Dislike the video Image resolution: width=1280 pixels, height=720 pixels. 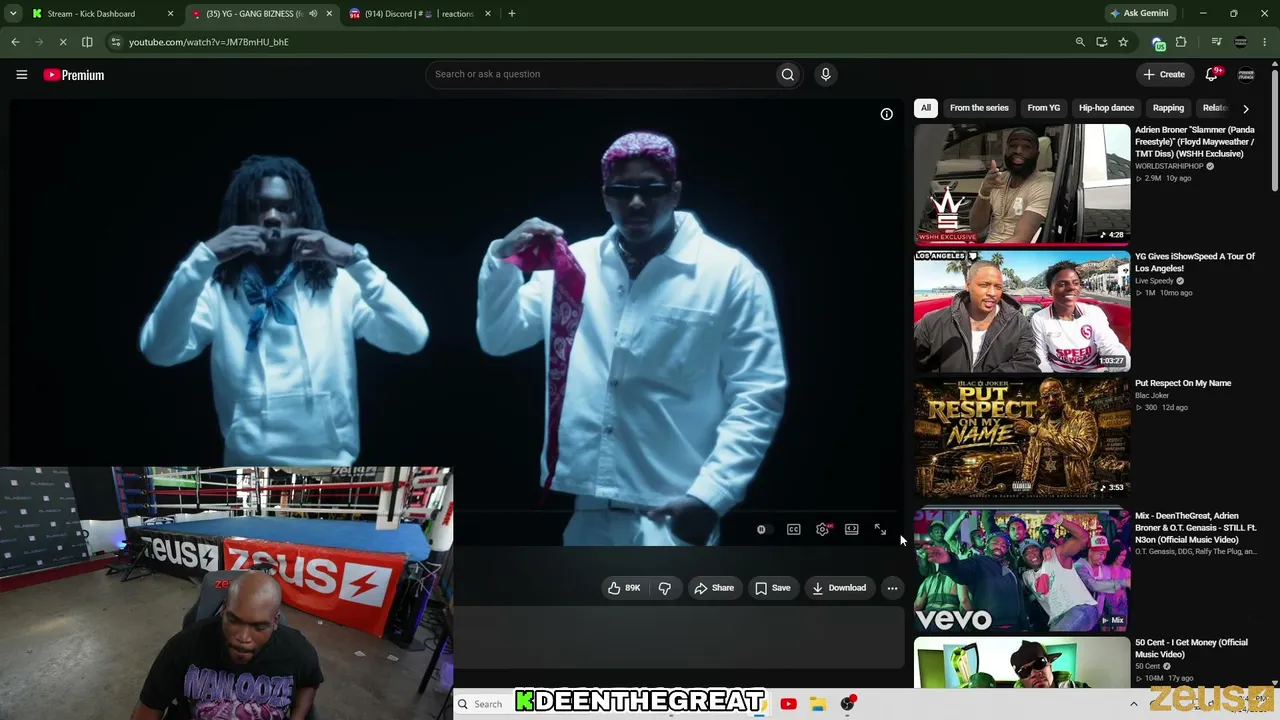pos(664,588)
